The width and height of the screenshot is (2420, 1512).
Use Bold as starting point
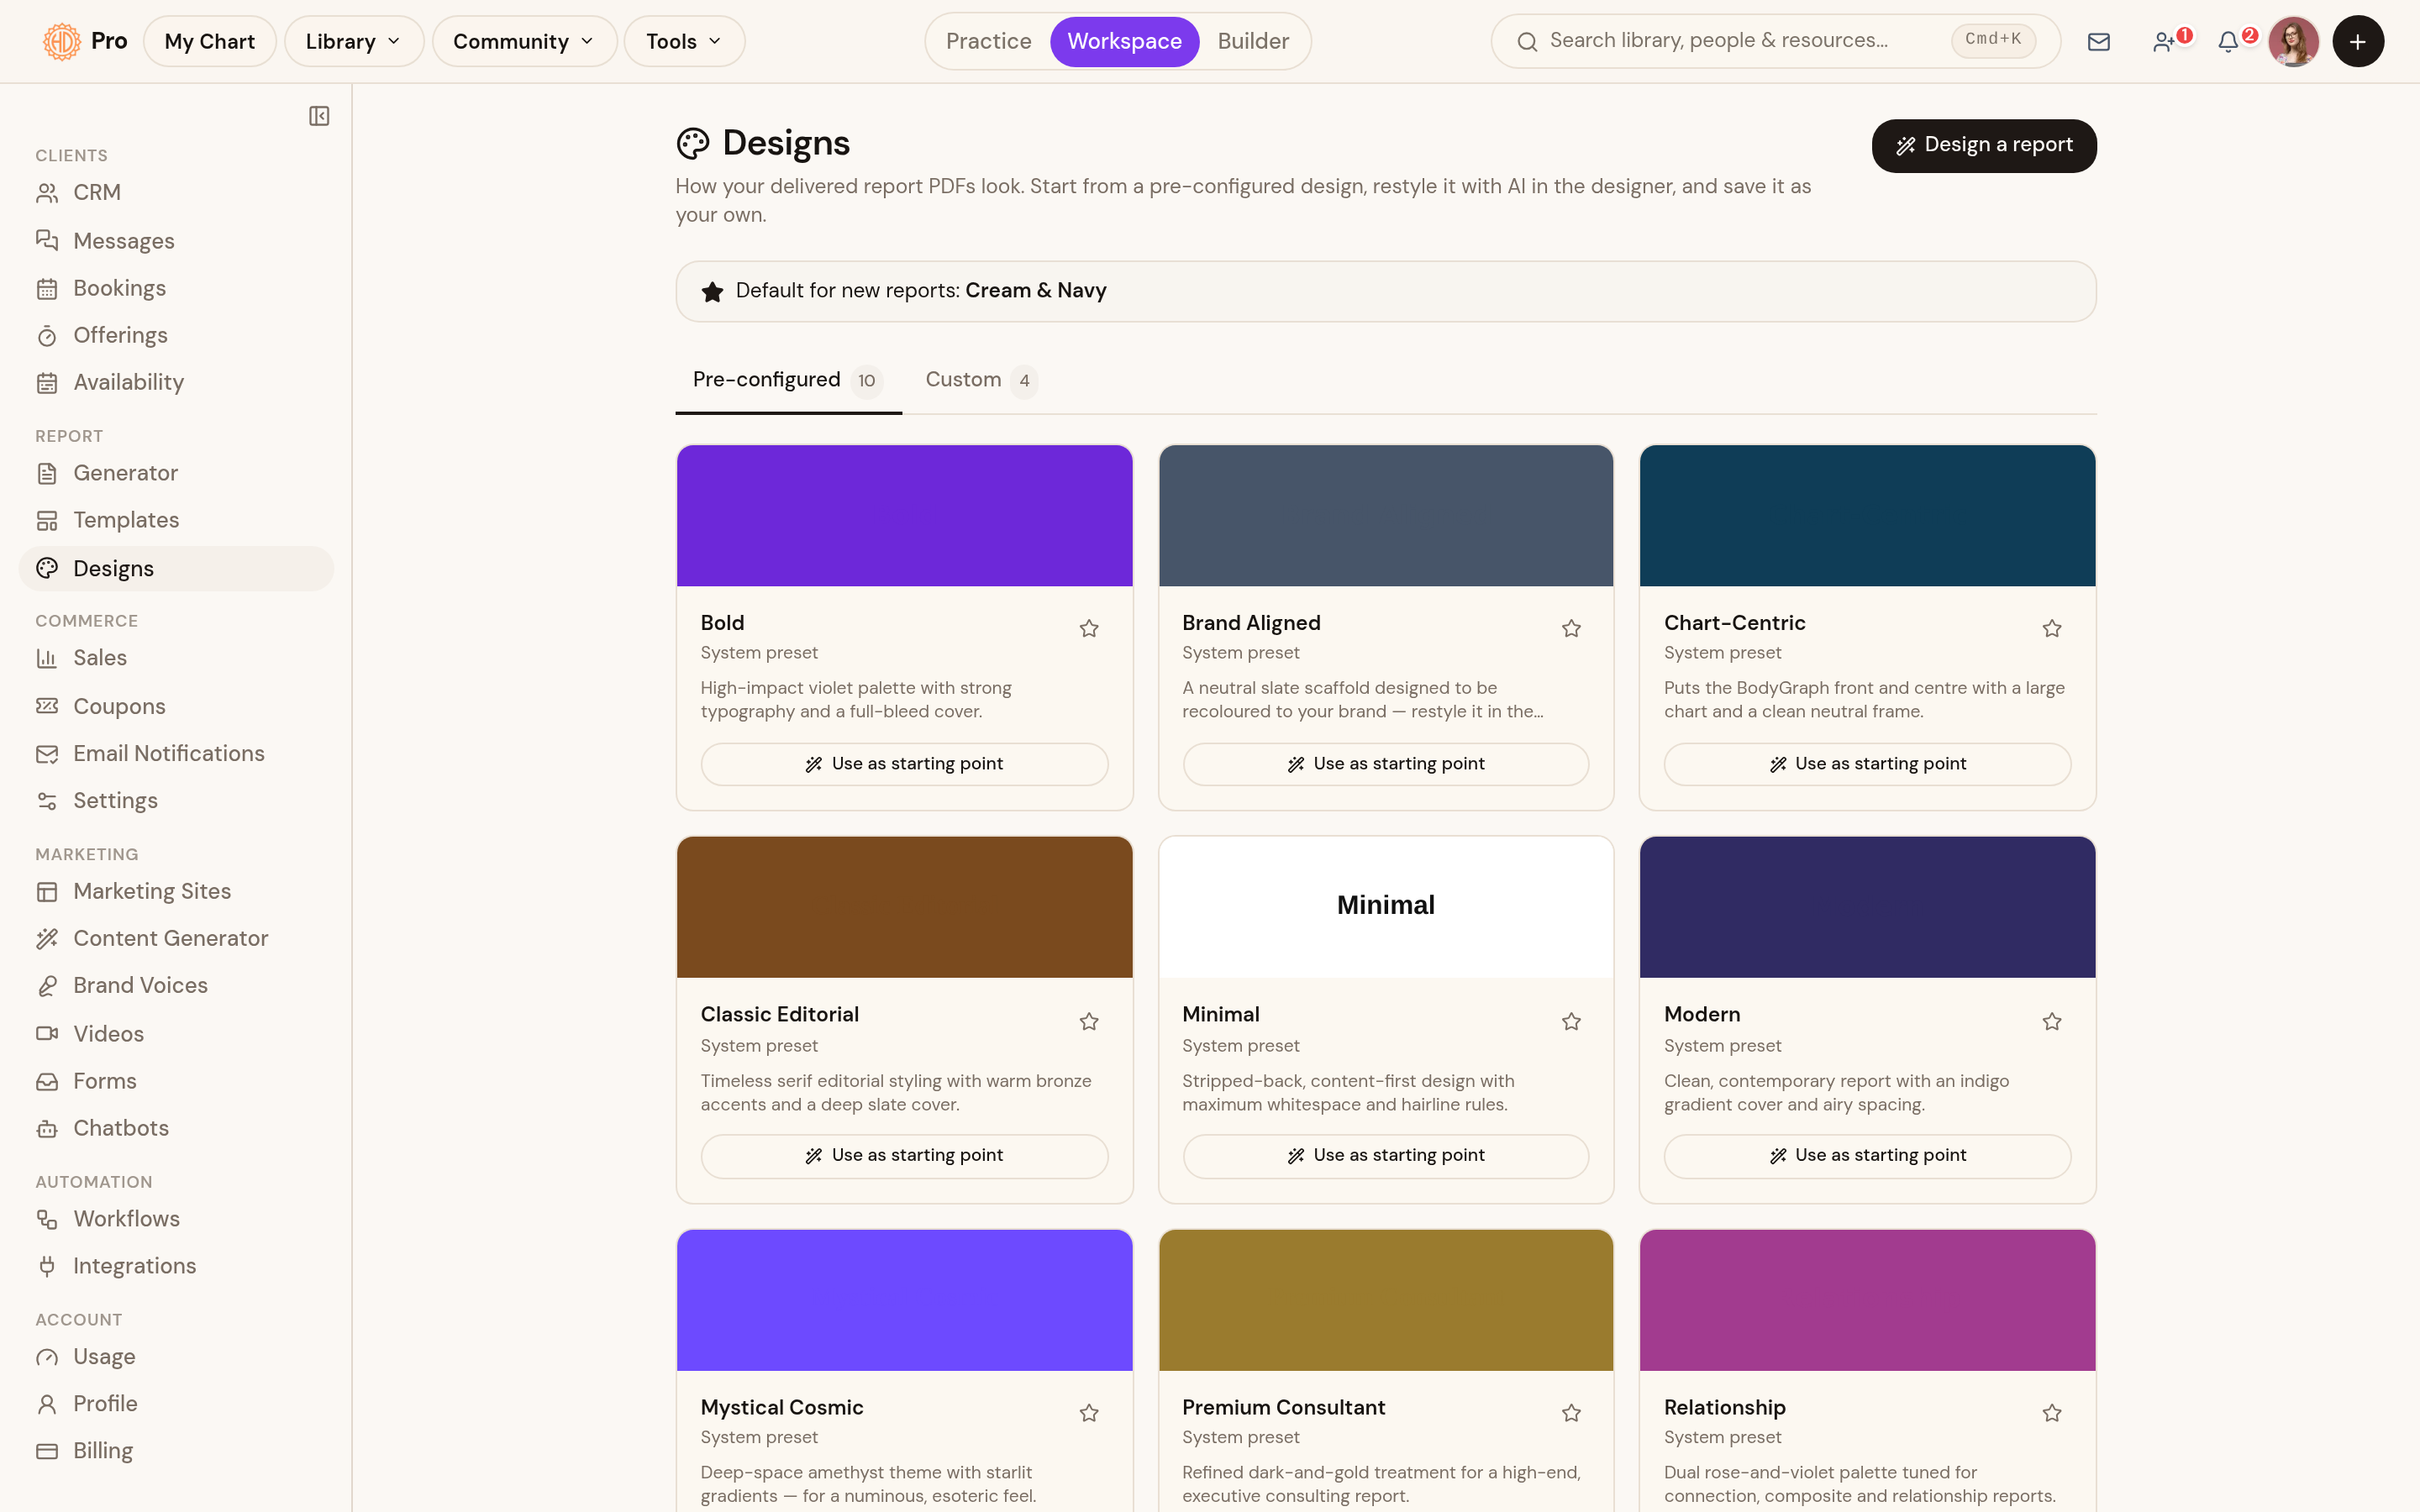[904, 764]
